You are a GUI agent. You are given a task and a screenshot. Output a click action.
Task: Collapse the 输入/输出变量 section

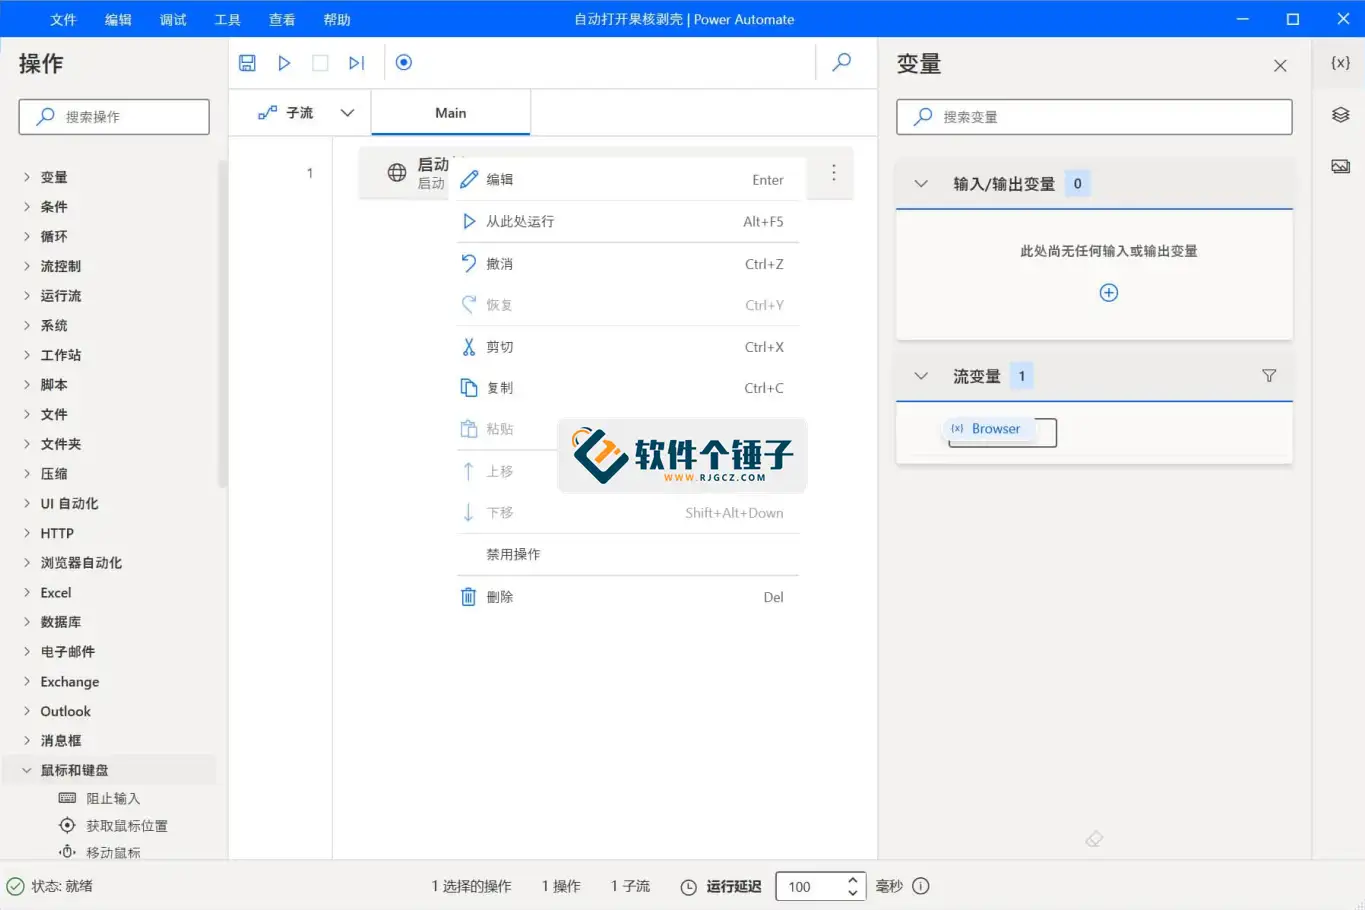[x=921, y=184]
